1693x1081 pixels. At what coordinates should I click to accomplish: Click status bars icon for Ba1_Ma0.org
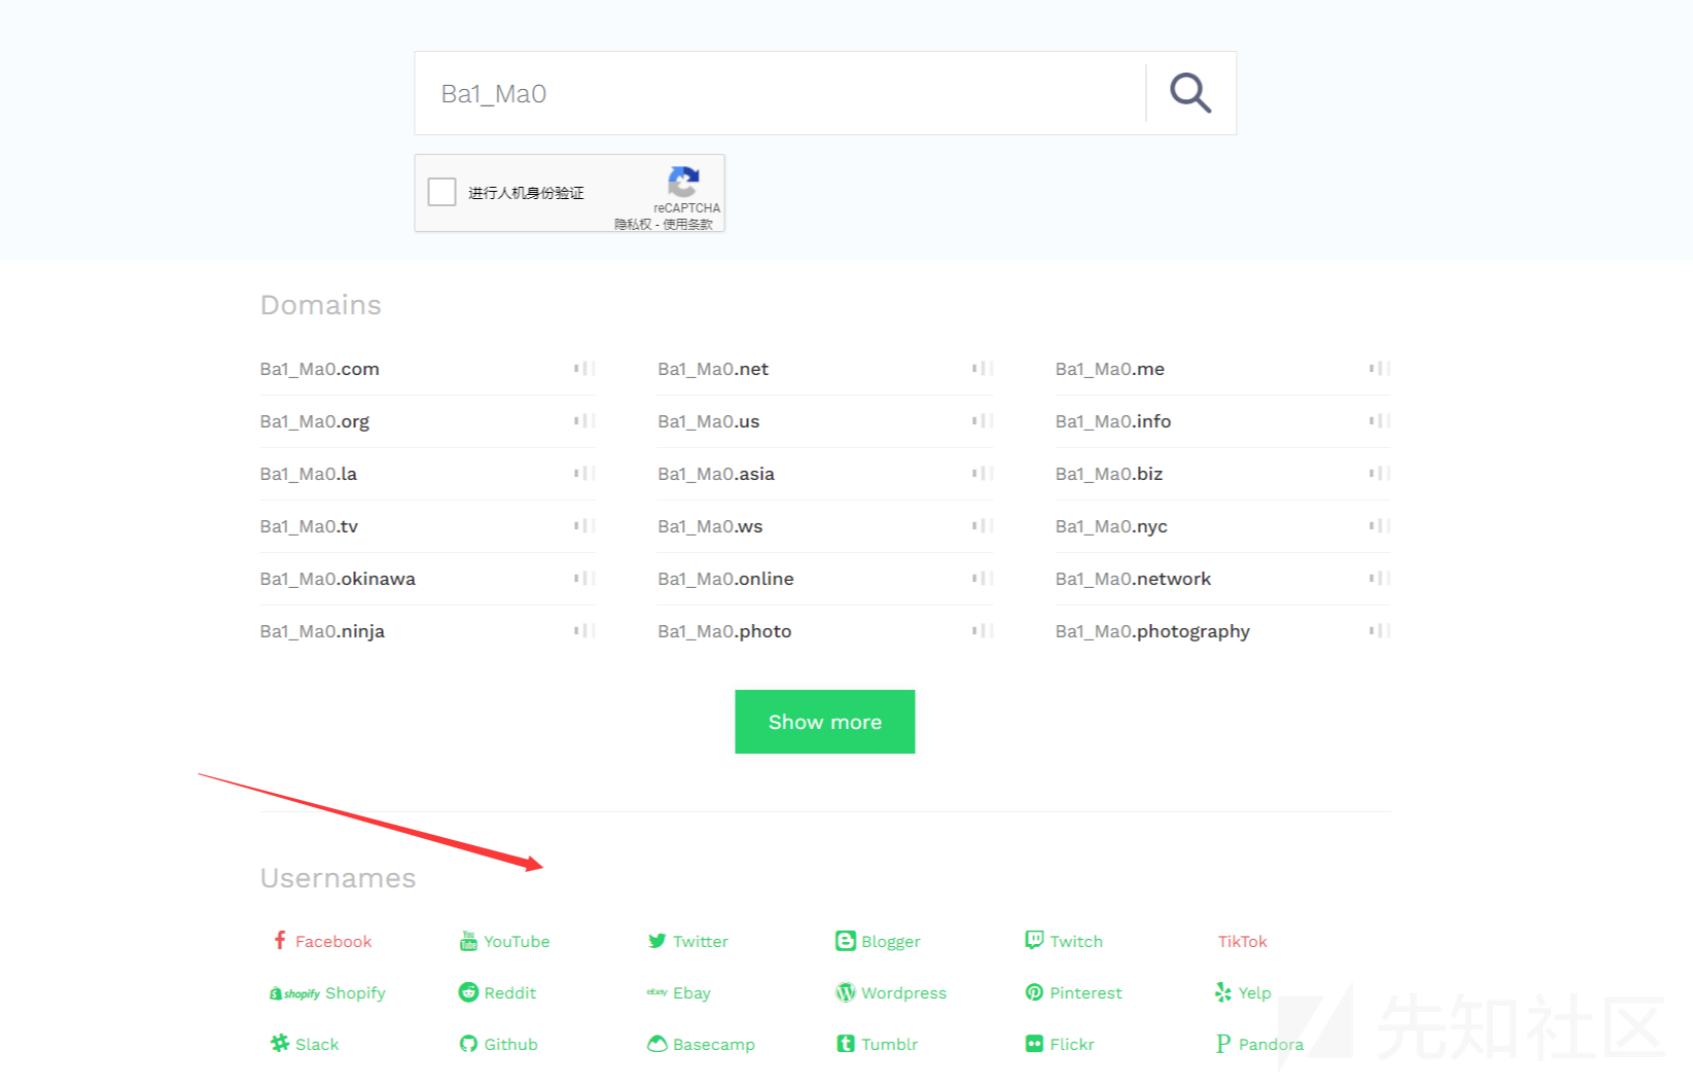(585, 421)
